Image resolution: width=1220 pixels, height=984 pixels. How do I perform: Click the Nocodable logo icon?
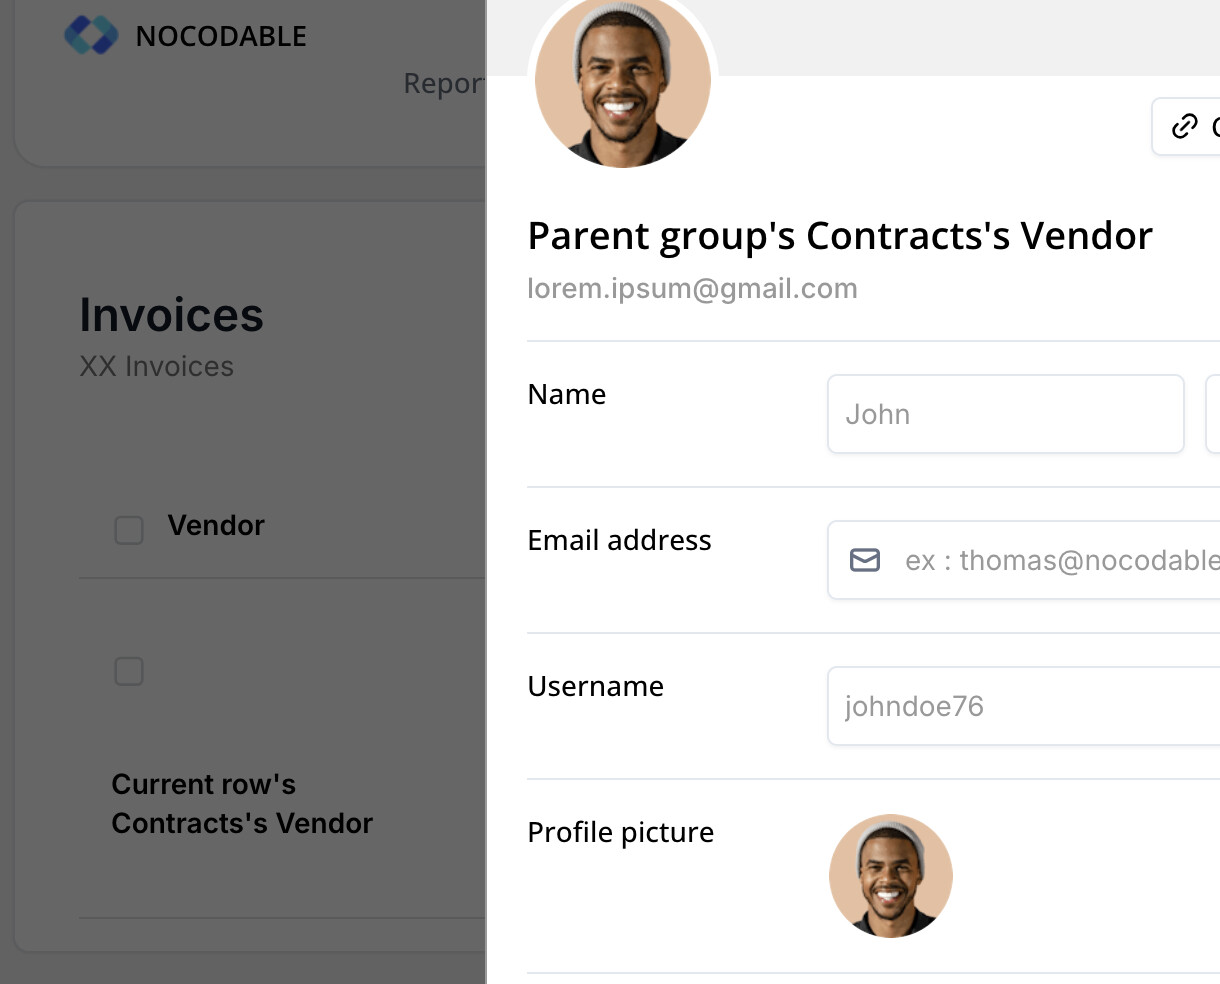[x=91, y=36]
